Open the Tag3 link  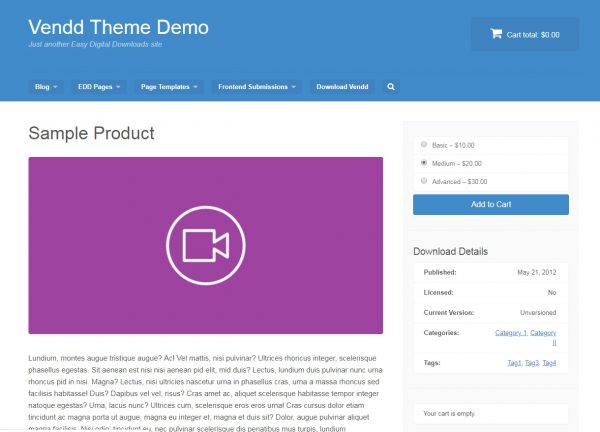point(532,363)
